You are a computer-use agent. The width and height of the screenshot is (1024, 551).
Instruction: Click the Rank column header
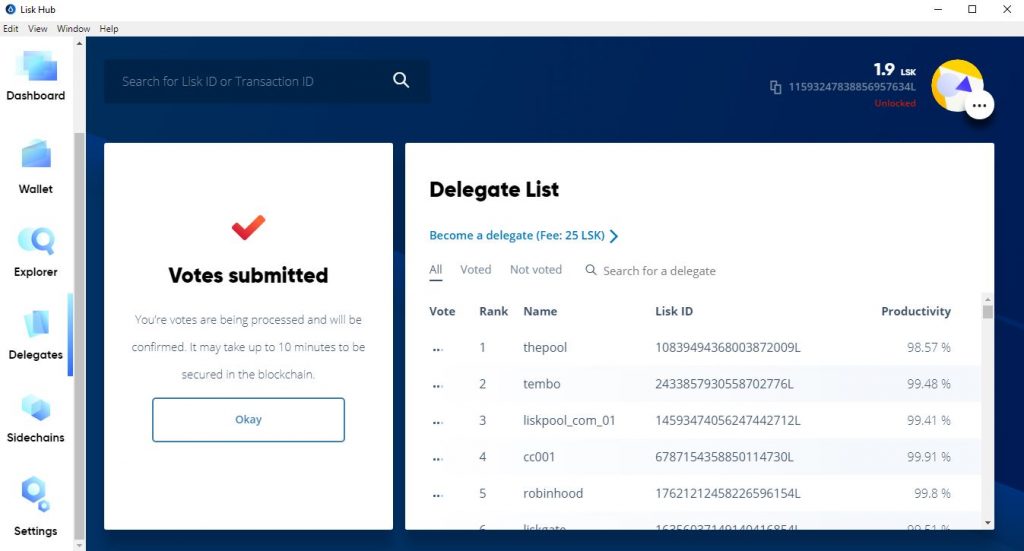pos(493,311)
